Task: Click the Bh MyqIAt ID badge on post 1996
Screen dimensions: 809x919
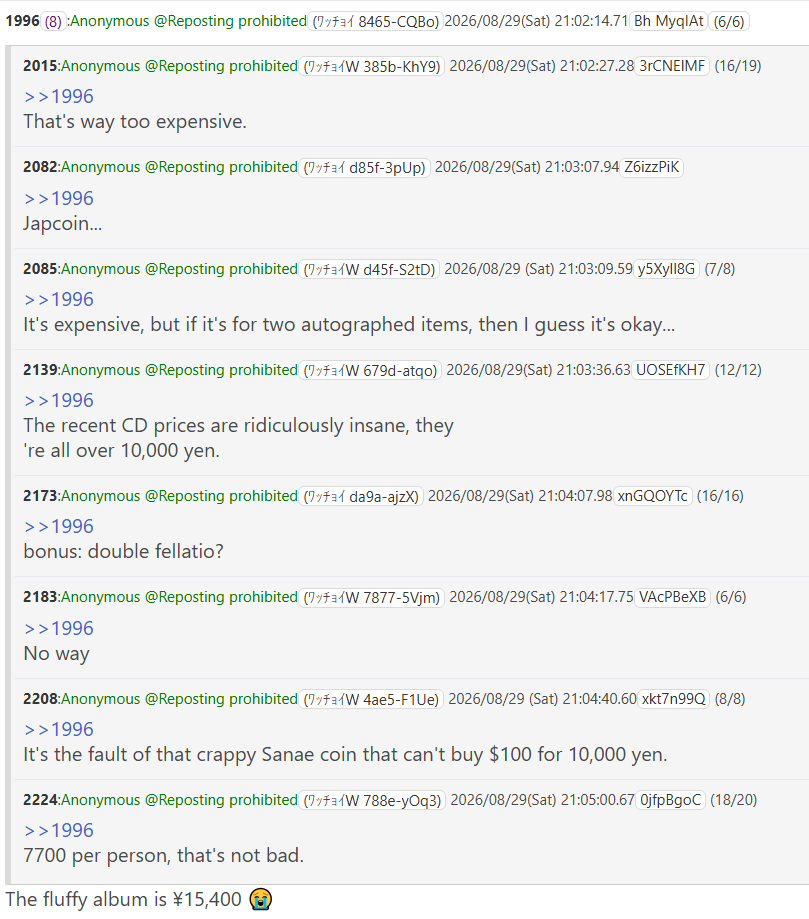Action: [668, 21]
